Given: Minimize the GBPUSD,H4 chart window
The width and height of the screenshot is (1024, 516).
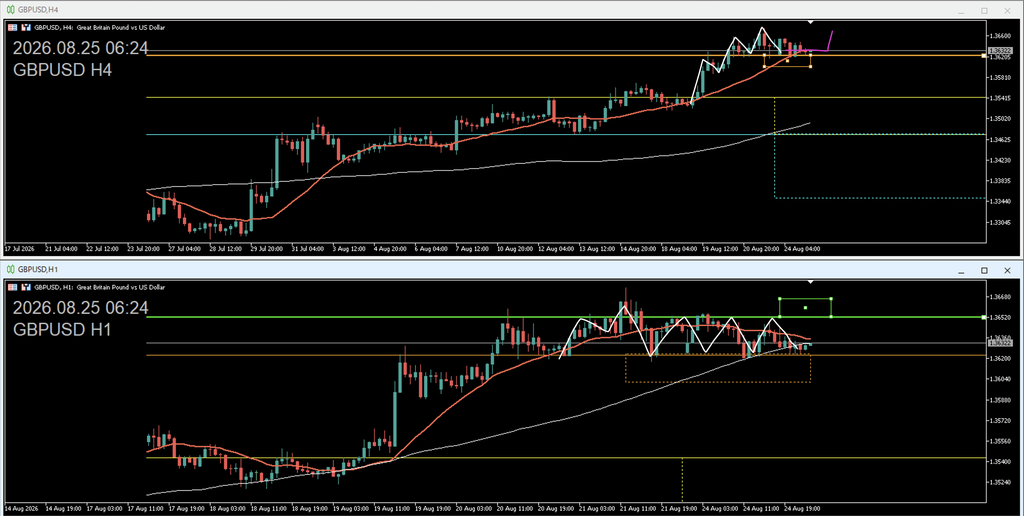Looking at the screenshot, I should coord(961,10).
